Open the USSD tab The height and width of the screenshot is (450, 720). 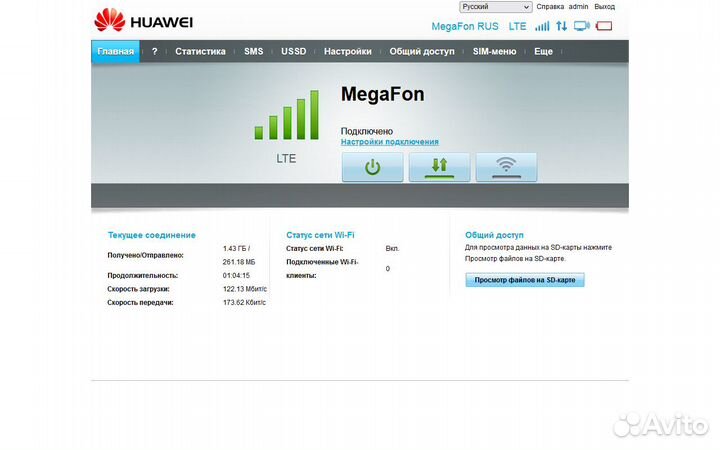coord(293,51)
